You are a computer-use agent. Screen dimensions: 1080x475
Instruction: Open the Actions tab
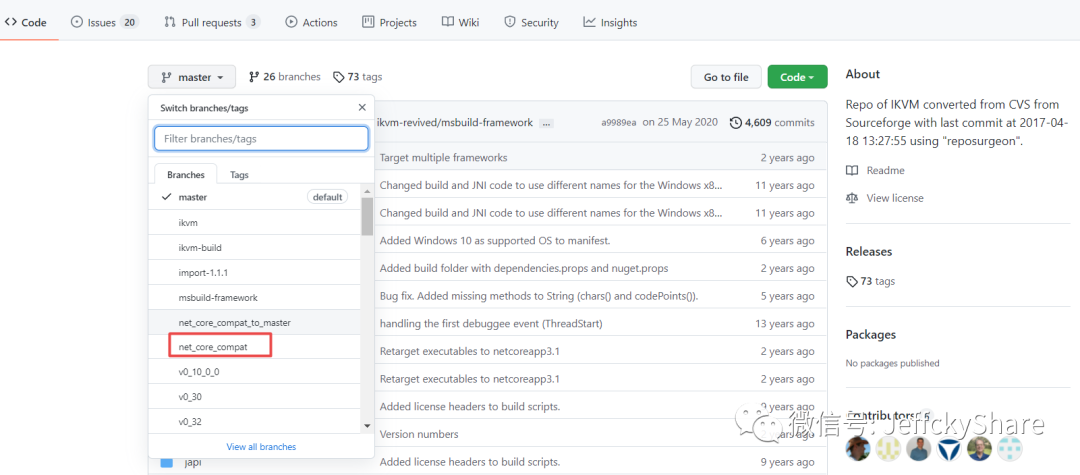pyautogui.click(x=311, y=23)
